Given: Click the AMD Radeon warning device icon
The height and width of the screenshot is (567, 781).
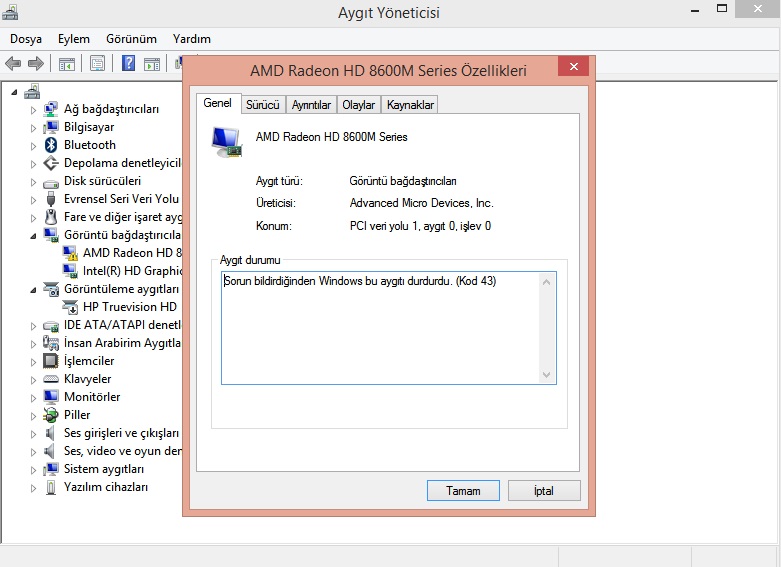Looking at the screenshot, I should click(x=70, y=253).
